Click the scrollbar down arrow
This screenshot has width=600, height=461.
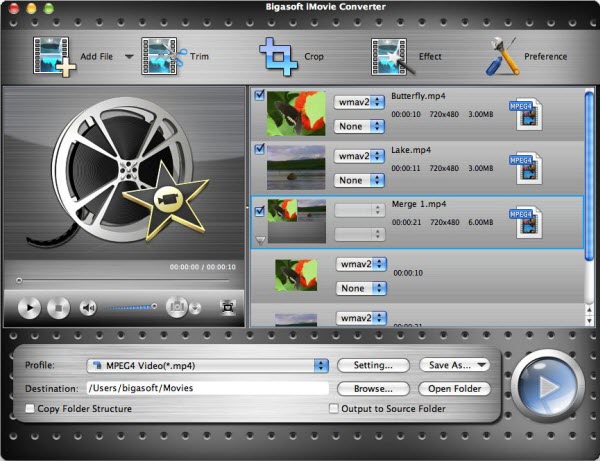click(590, 321)
